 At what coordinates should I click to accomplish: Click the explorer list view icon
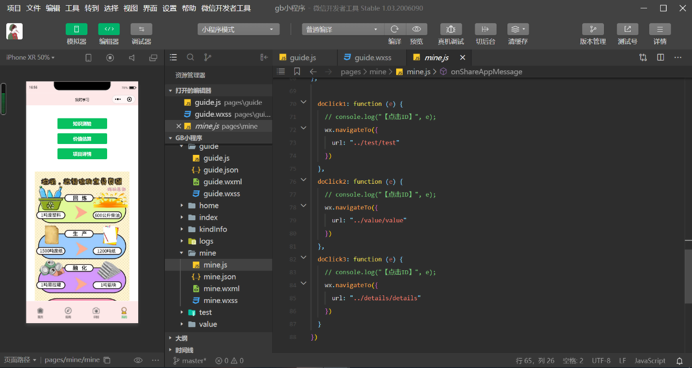tap(173, 57)
